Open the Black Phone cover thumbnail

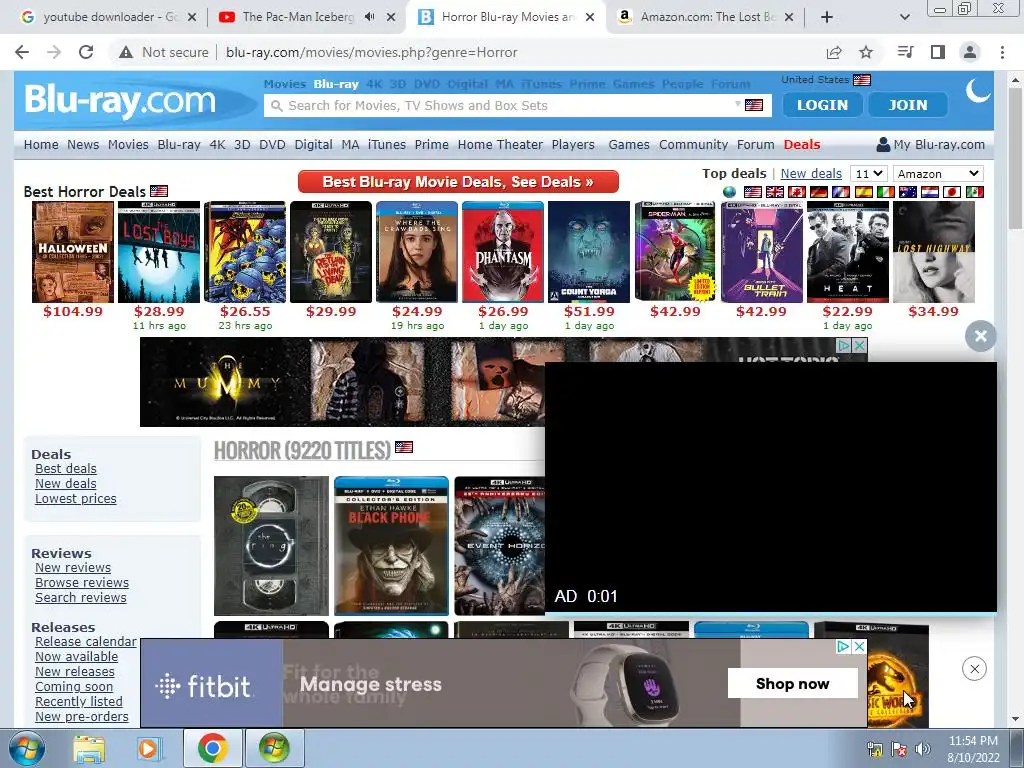[x=391, y=545]
